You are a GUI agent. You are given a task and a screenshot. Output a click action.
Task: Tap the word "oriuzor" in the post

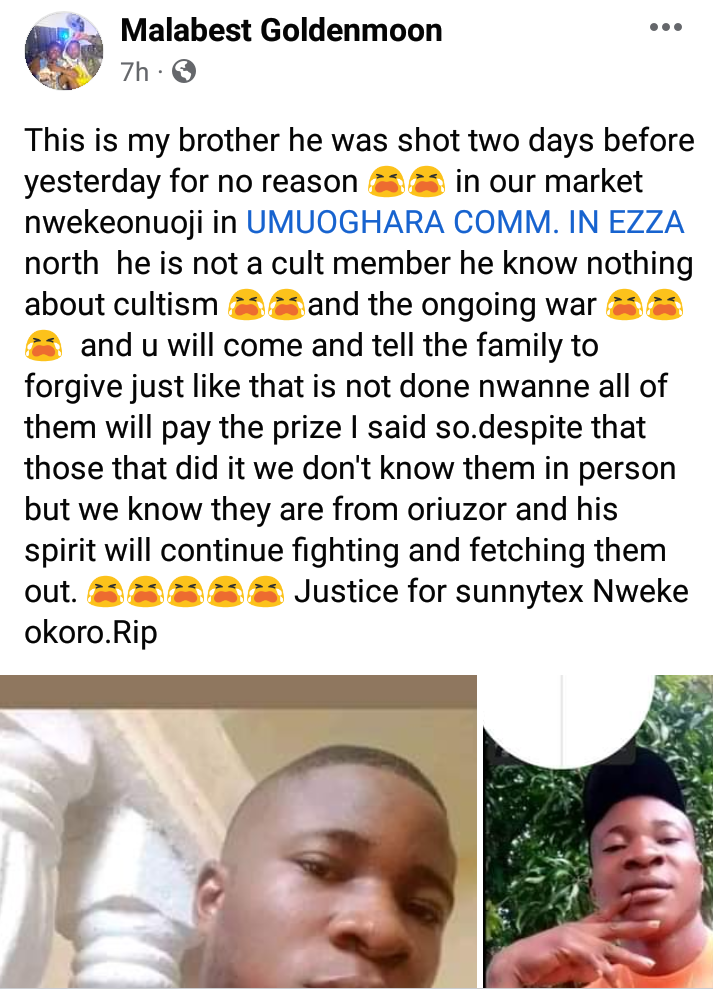pyautogui.click(x=457, y=510)
